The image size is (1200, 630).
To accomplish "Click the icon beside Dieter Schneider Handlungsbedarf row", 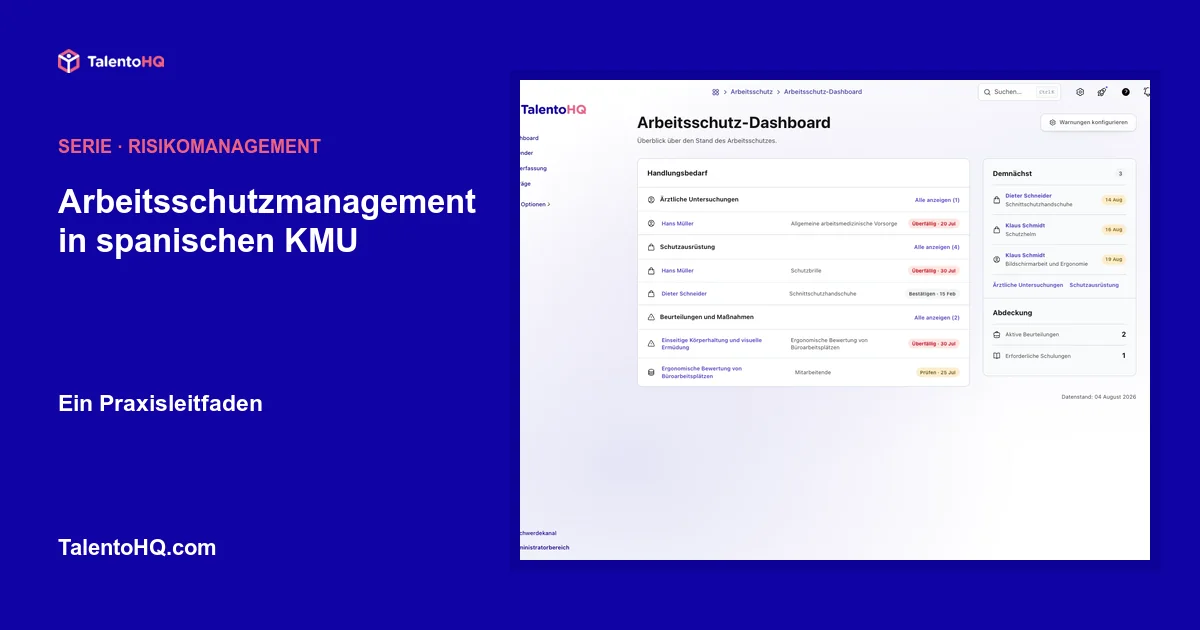I will click(x=651, y=294).
